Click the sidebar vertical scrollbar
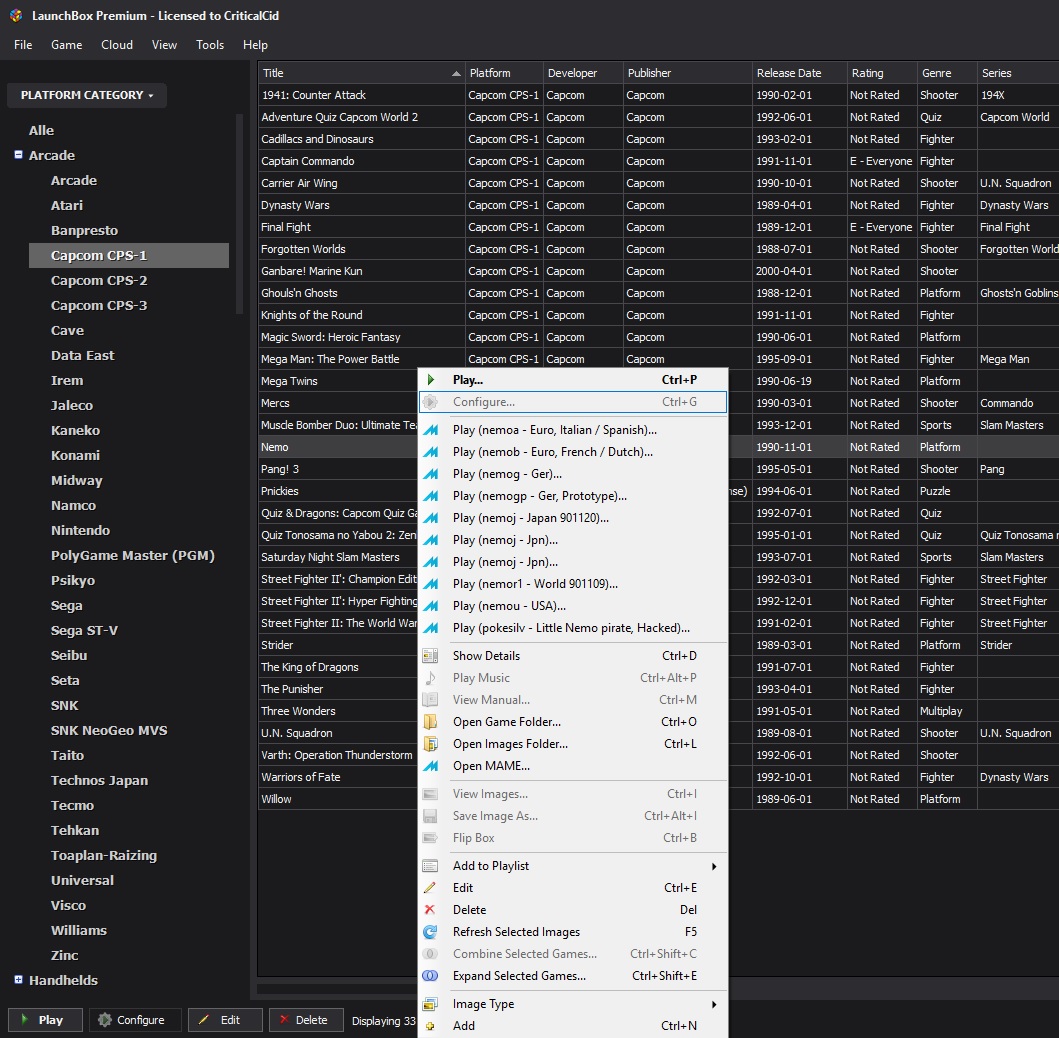 click(239, 213)
